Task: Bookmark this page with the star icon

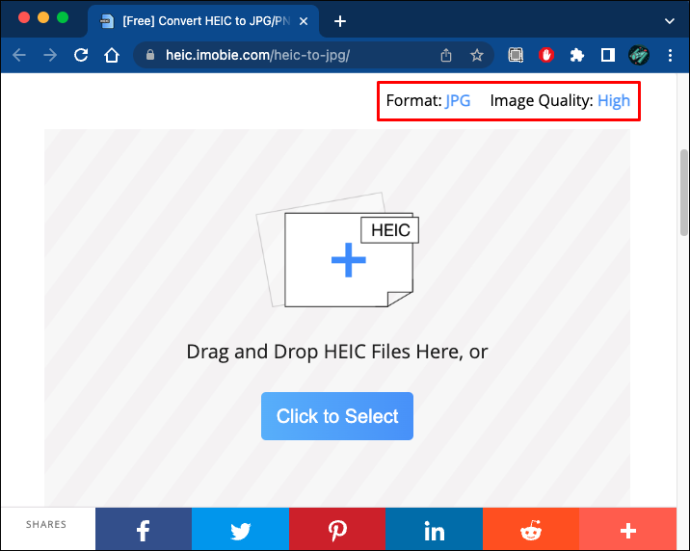Action: (x=477, y=55)
